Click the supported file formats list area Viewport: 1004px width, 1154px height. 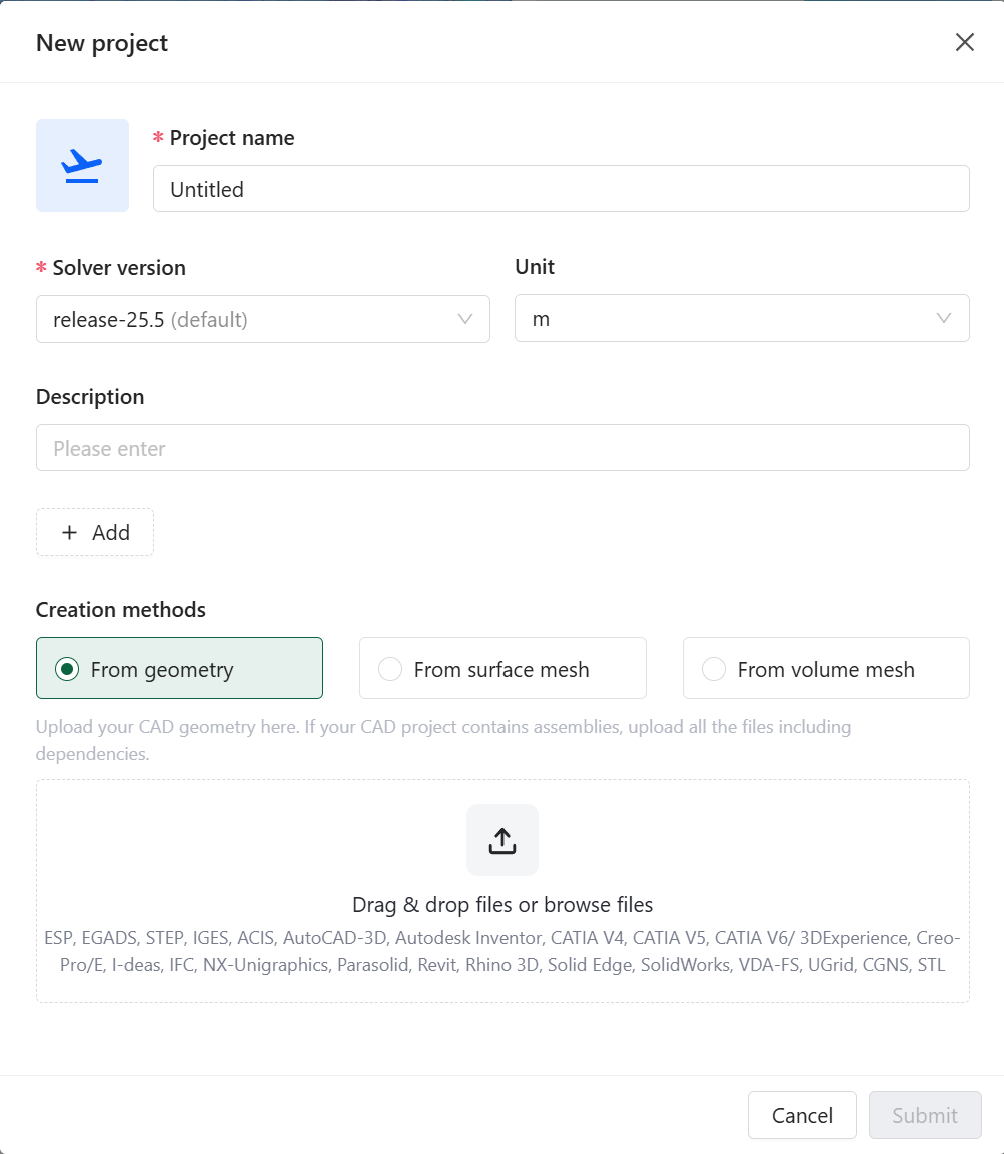(502, 952)
